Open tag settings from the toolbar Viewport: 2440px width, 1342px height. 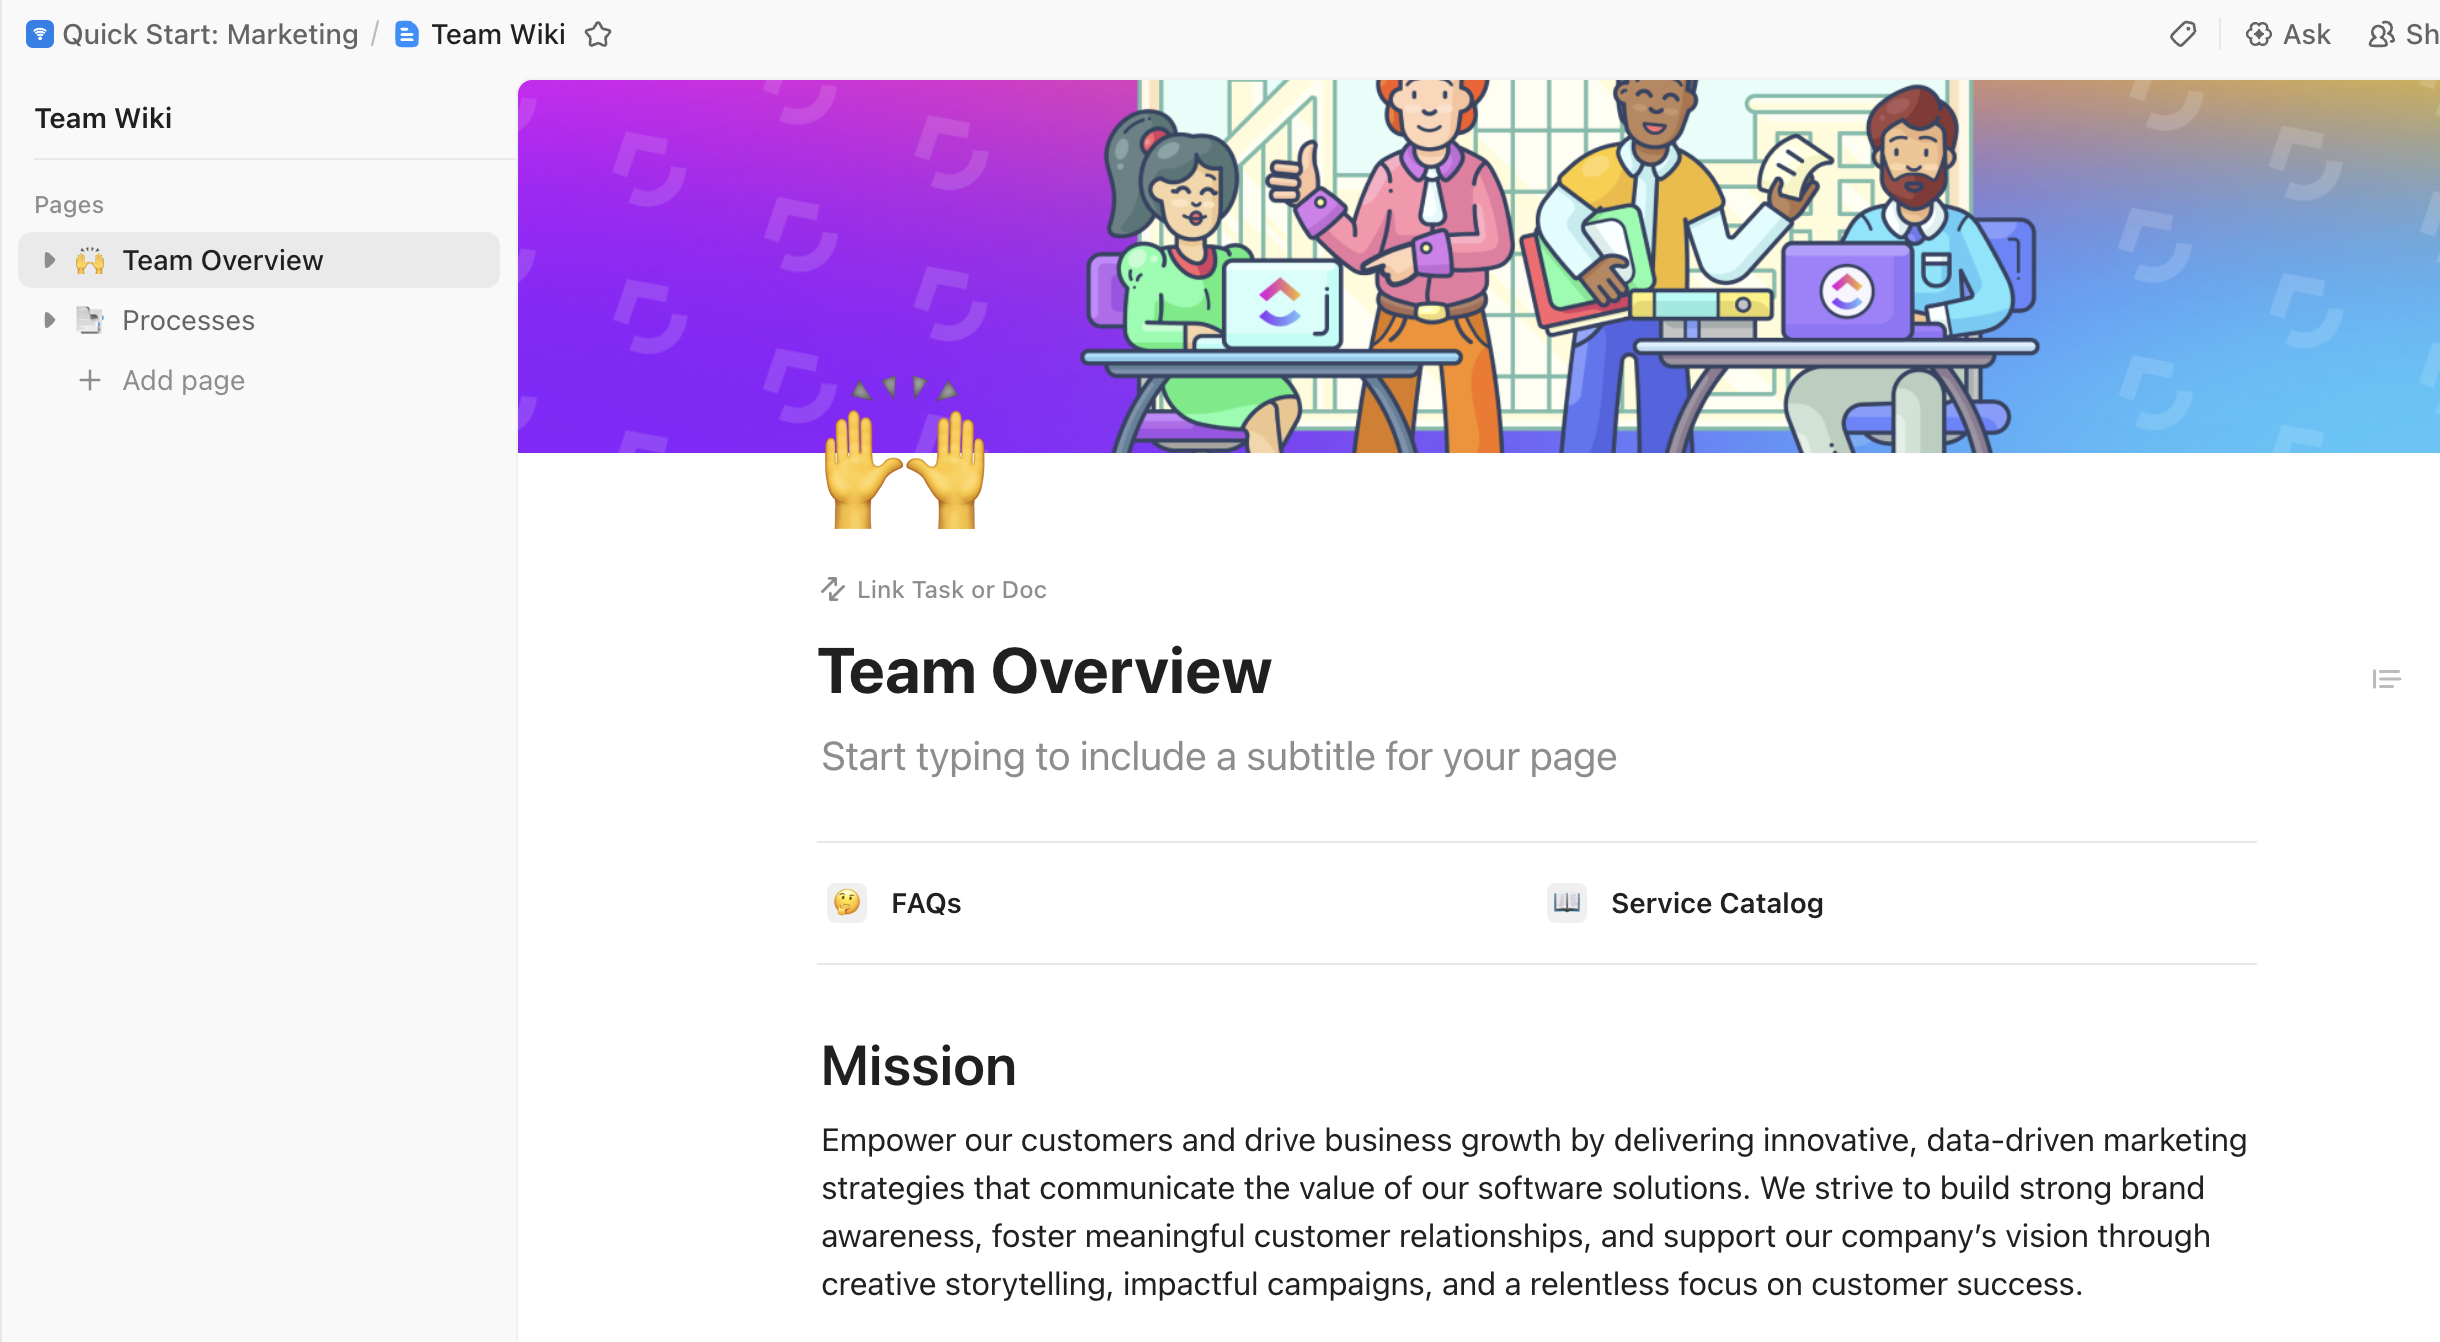pyautogui.click(x=2182, y=33)
